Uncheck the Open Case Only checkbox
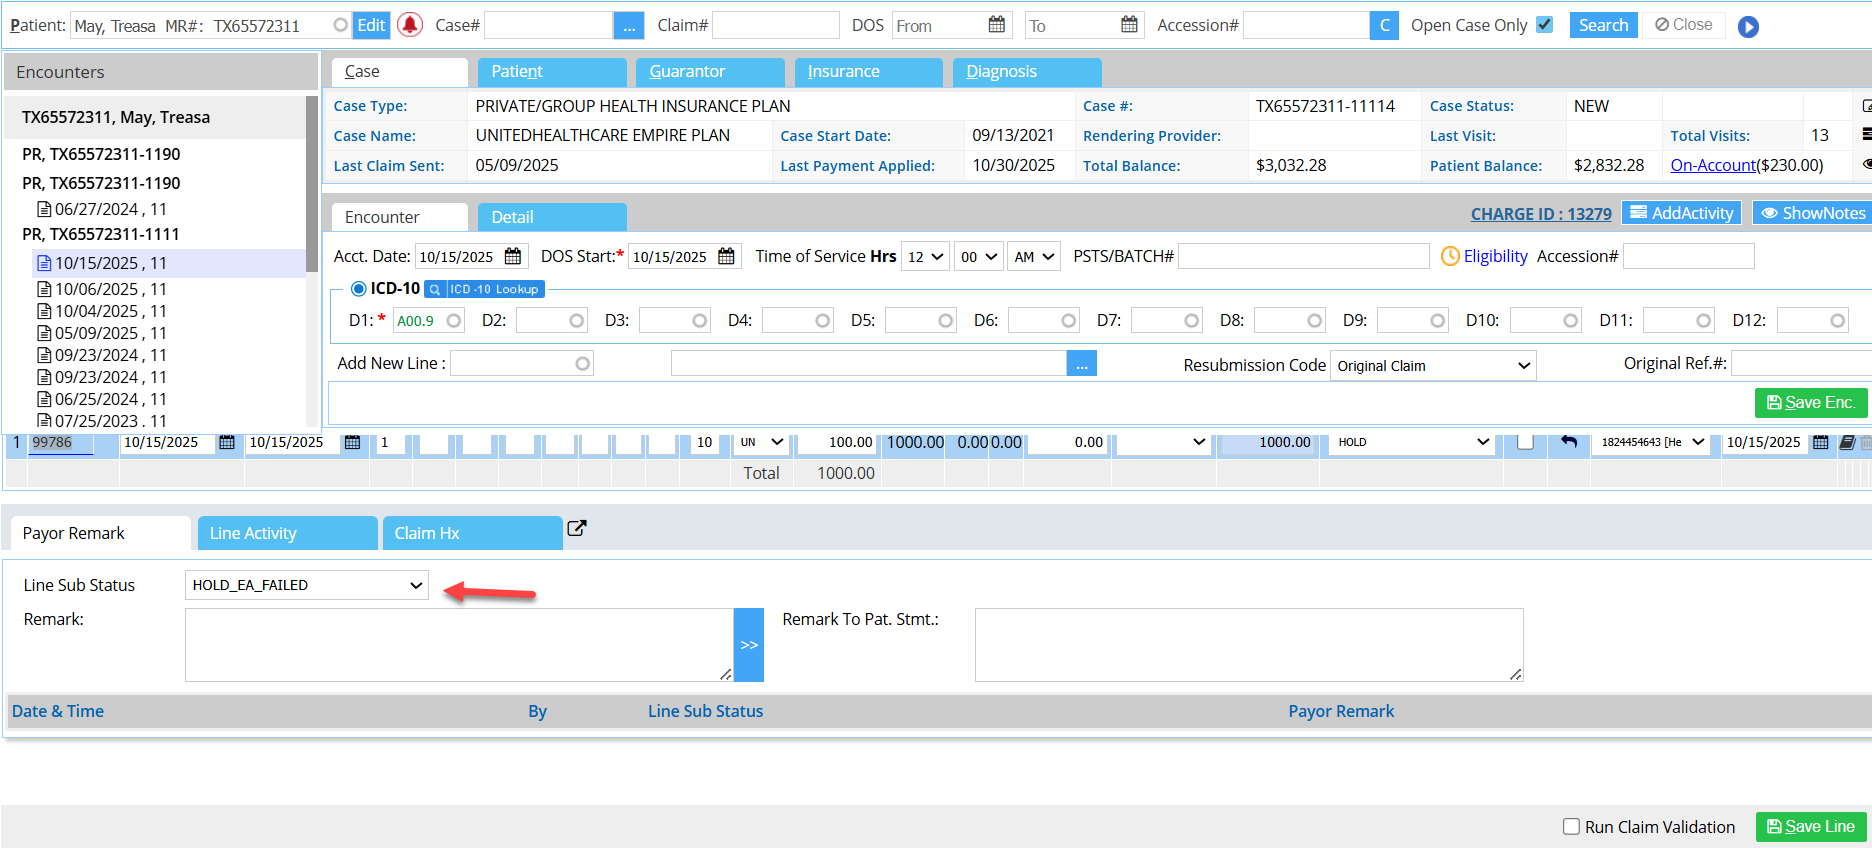Viewport: 1872px width, 848px height. [1544, 25]
